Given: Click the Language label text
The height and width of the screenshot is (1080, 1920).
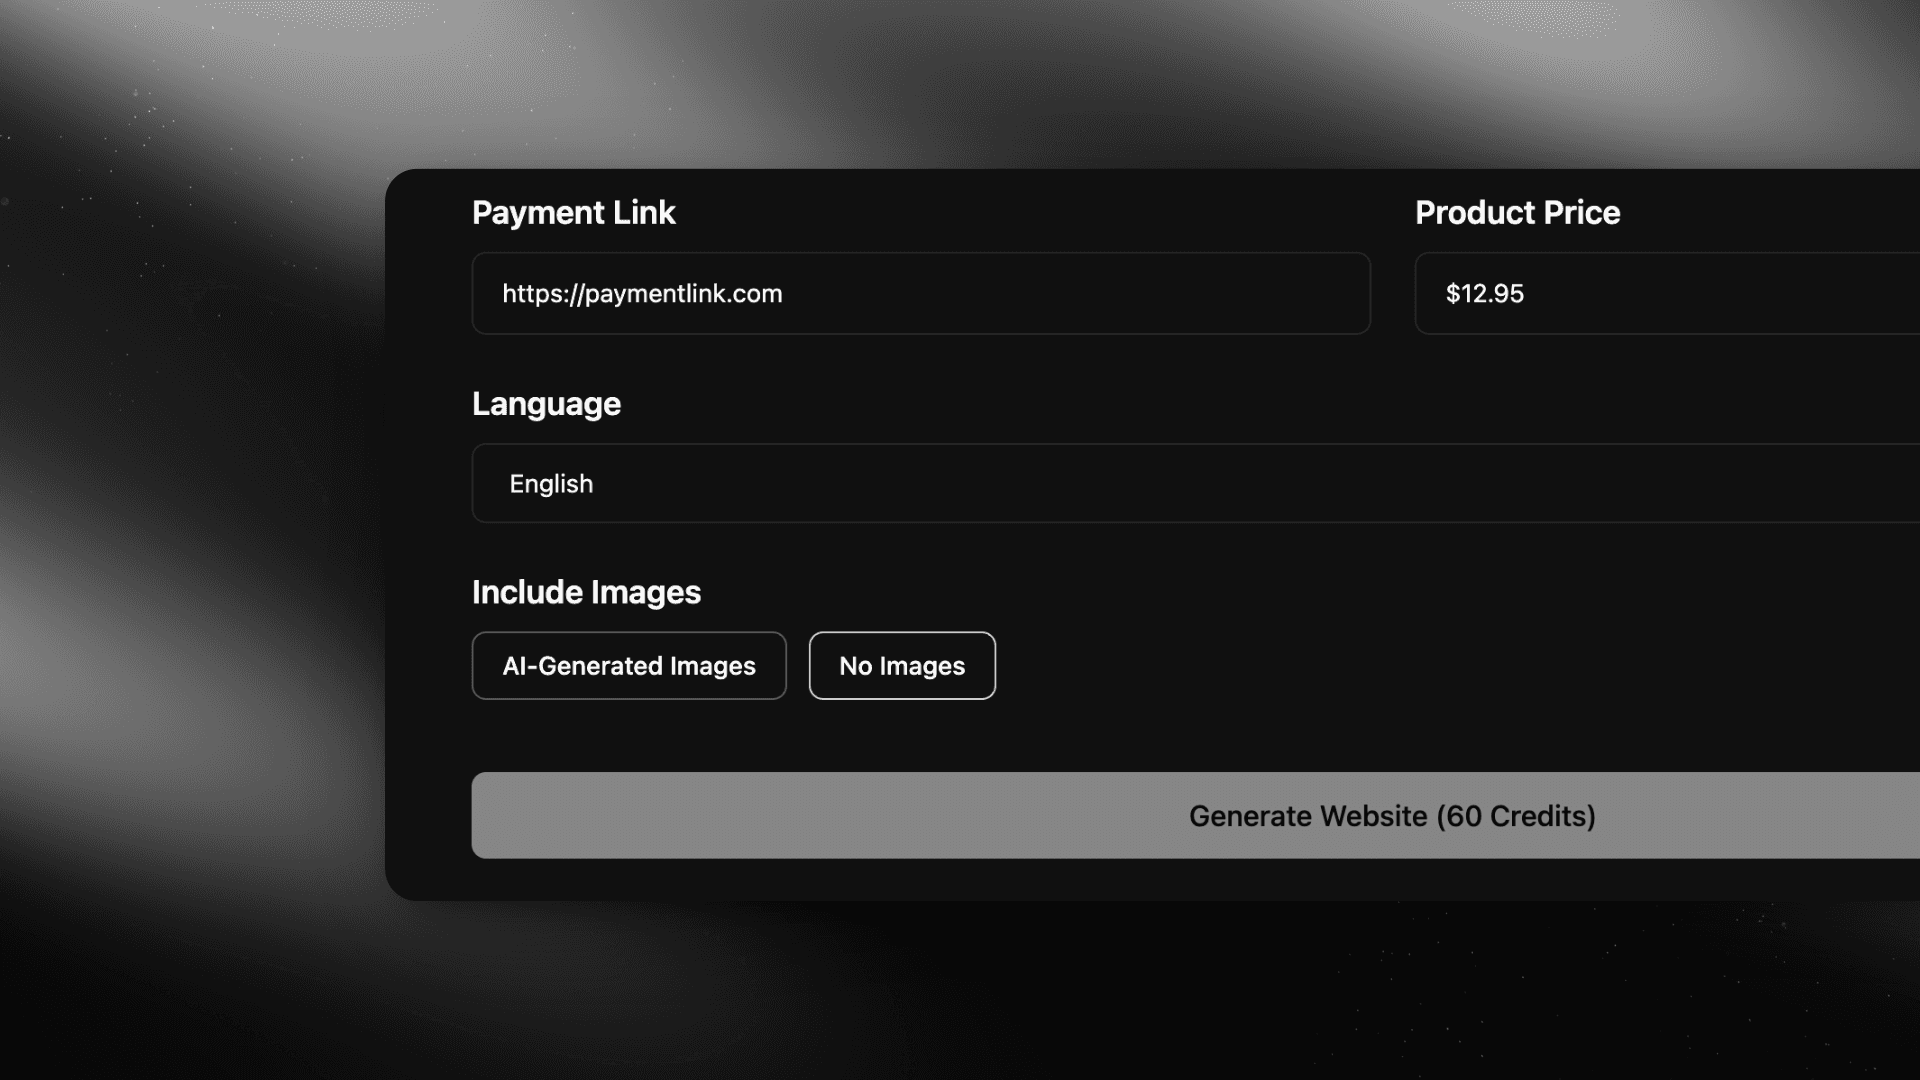Looking at the screenshot, I should (x=546, y=404).
